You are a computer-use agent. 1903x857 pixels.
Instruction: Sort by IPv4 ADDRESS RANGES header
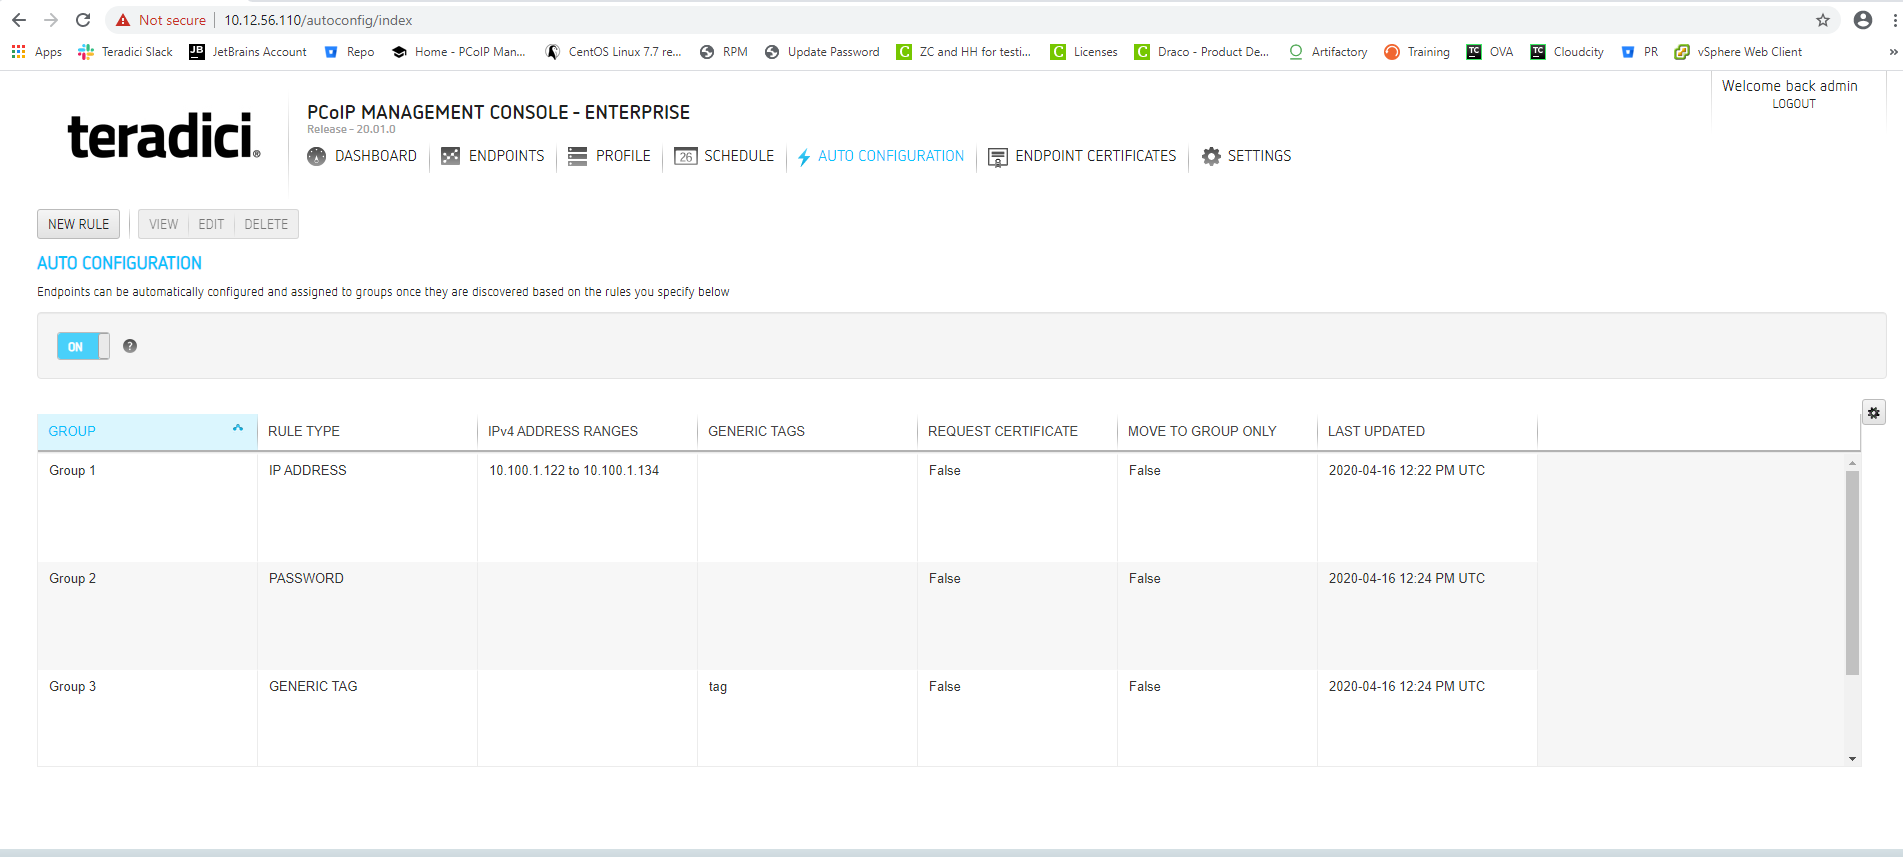587,431
